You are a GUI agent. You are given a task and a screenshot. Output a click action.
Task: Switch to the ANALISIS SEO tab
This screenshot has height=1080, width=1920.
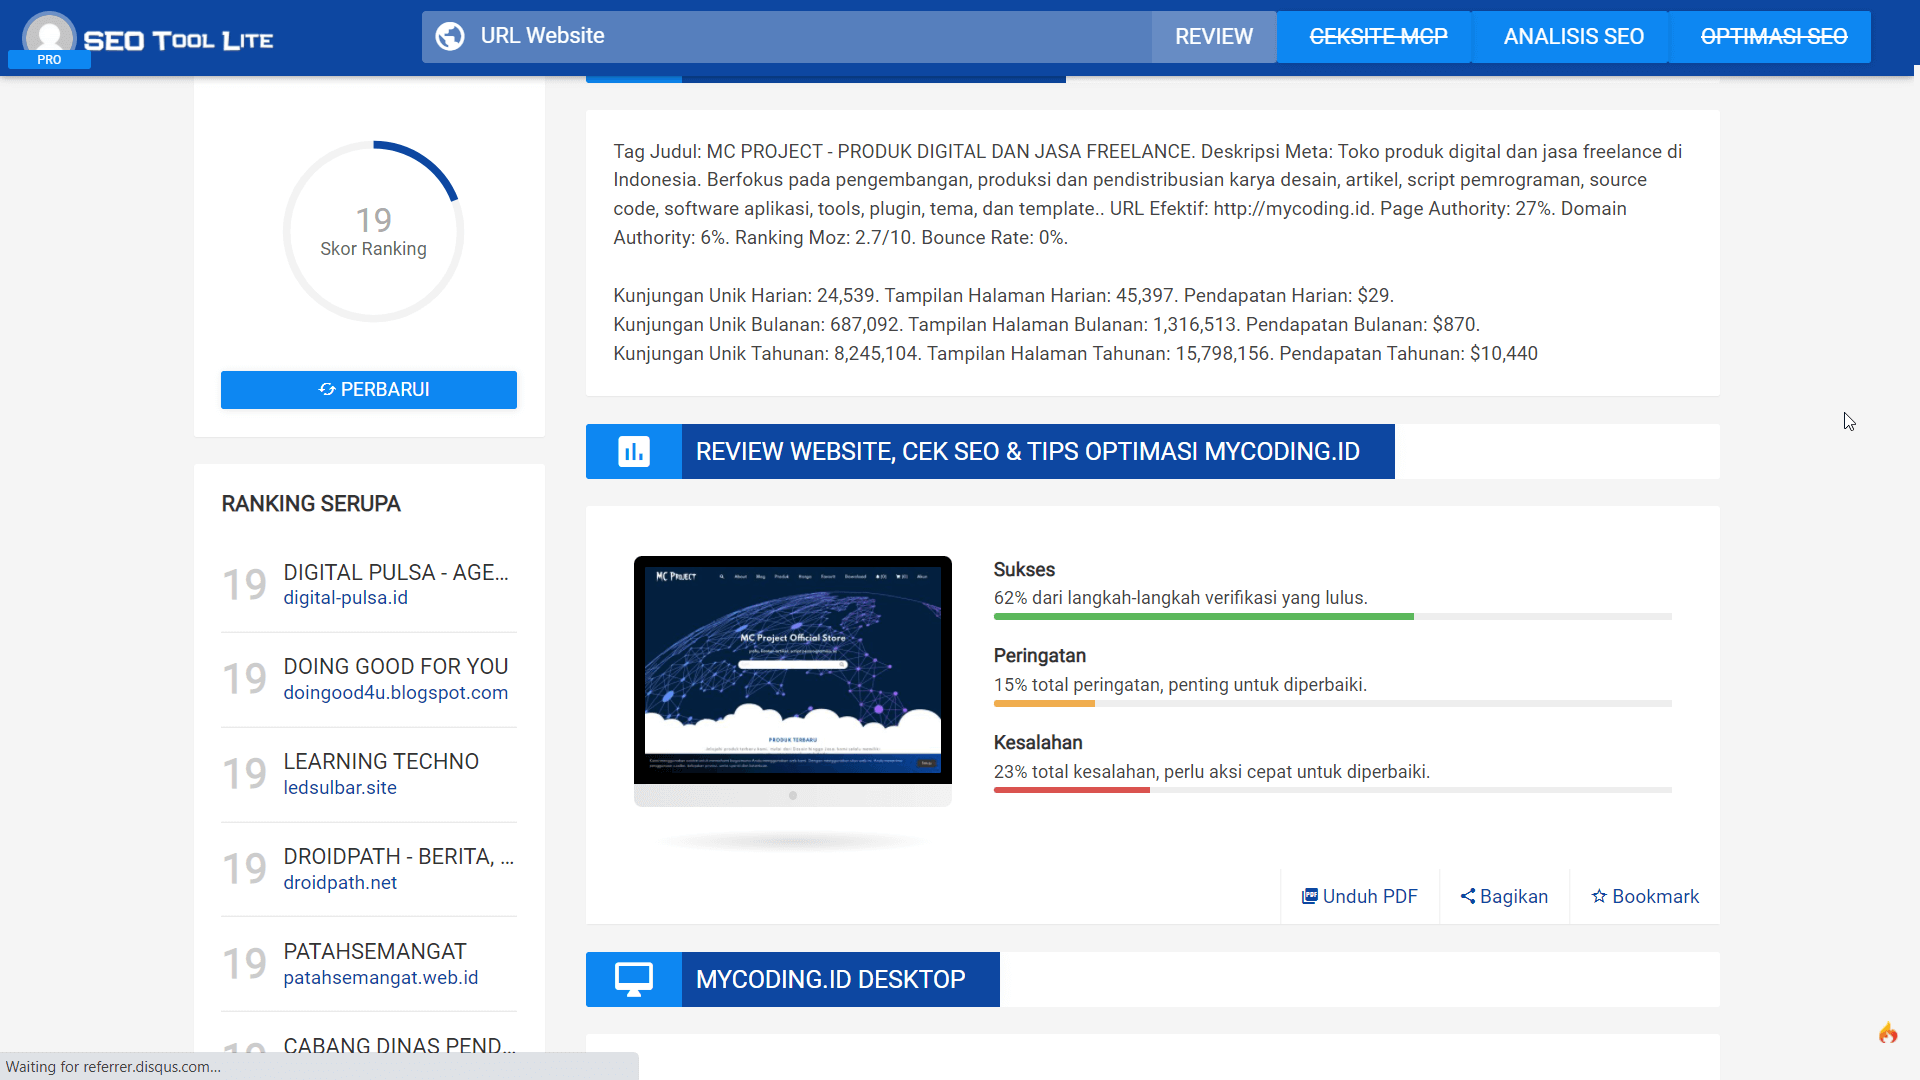(x=1571, y=36)
